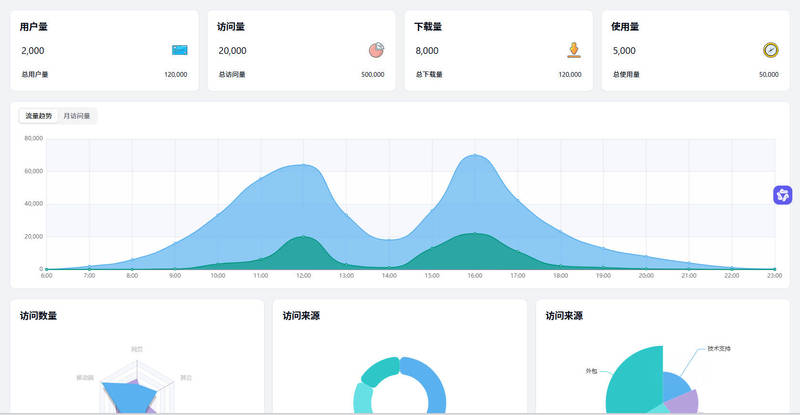Click the 50,000 total in 使用量 card
Image resolution: width=800 pixels, height=415 pixels.
pyautogui.click(x=768, y=75)
